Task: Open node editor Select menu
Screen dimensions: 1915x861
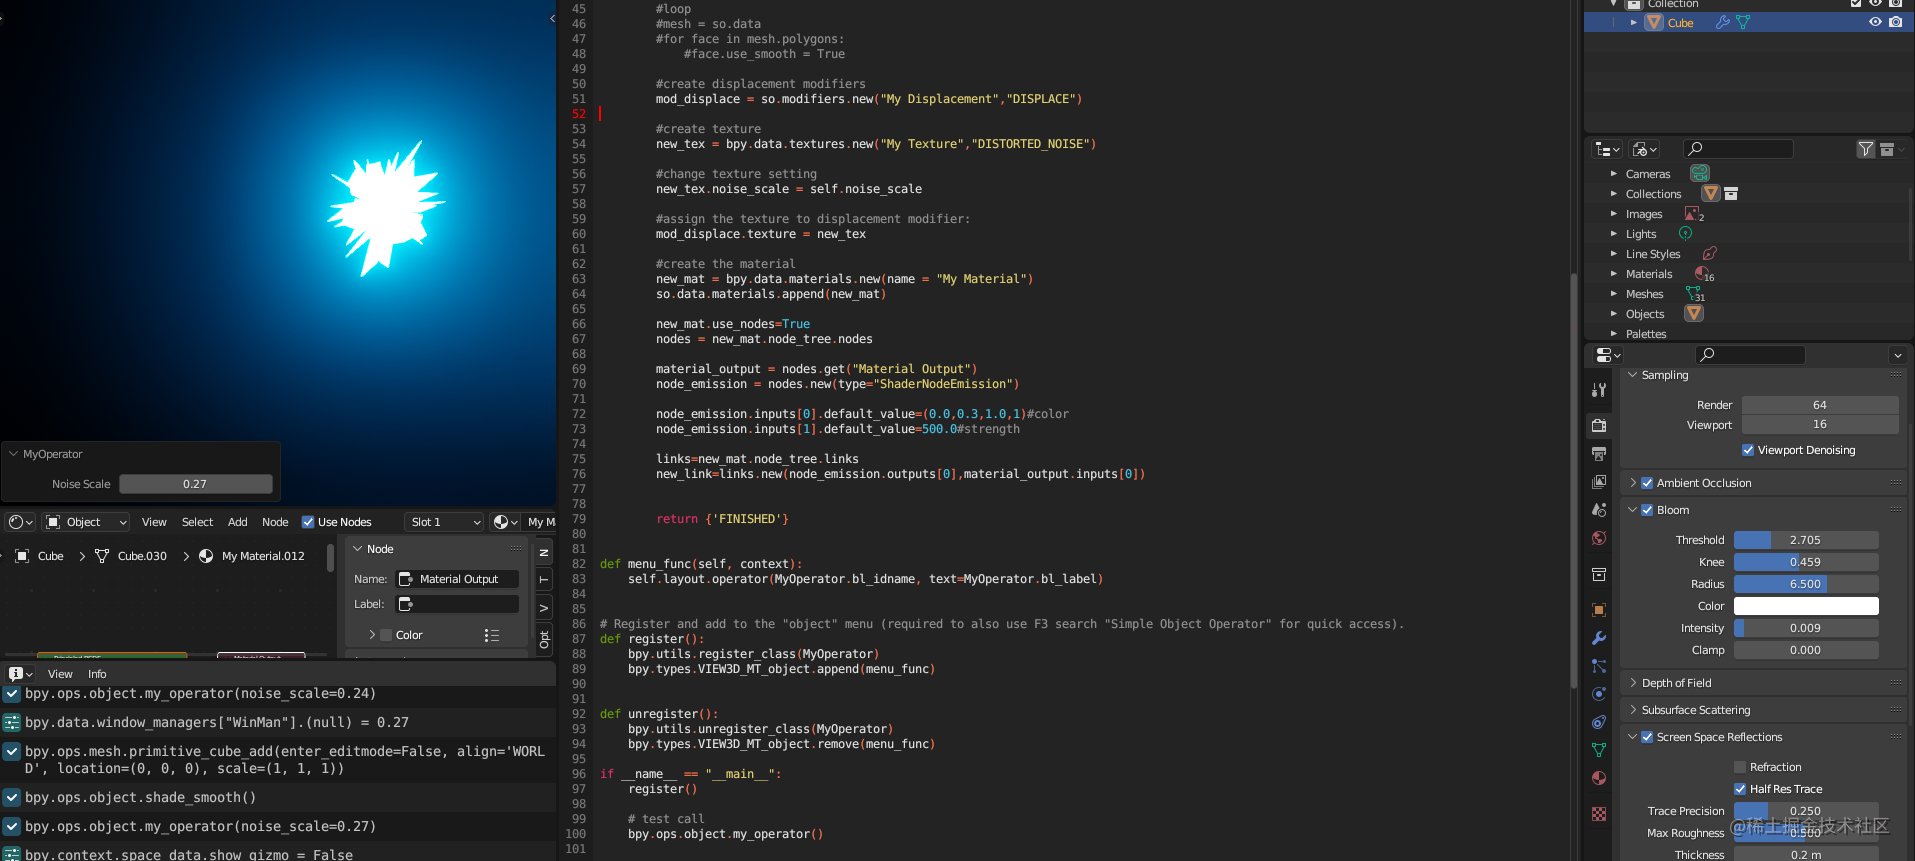Action: [197, 522]
